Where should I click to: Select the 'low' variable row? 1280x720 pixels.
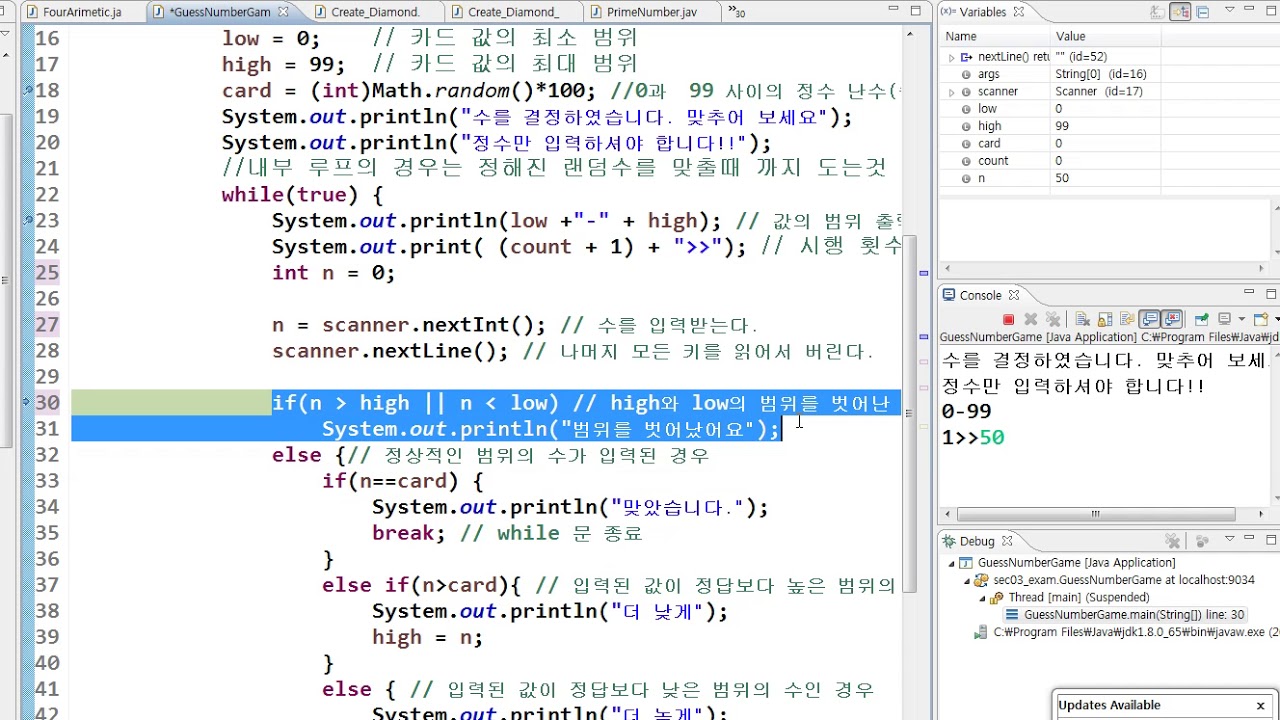(x=1106, y=109)
